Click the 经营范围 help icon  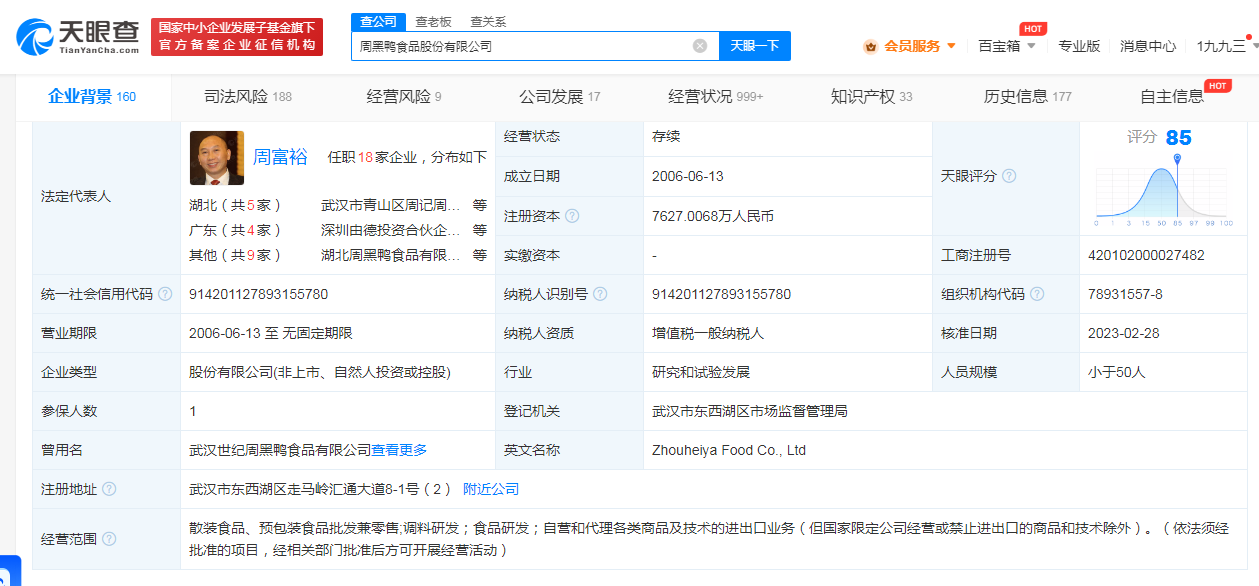pyautogui.click(x=109, y=539)
